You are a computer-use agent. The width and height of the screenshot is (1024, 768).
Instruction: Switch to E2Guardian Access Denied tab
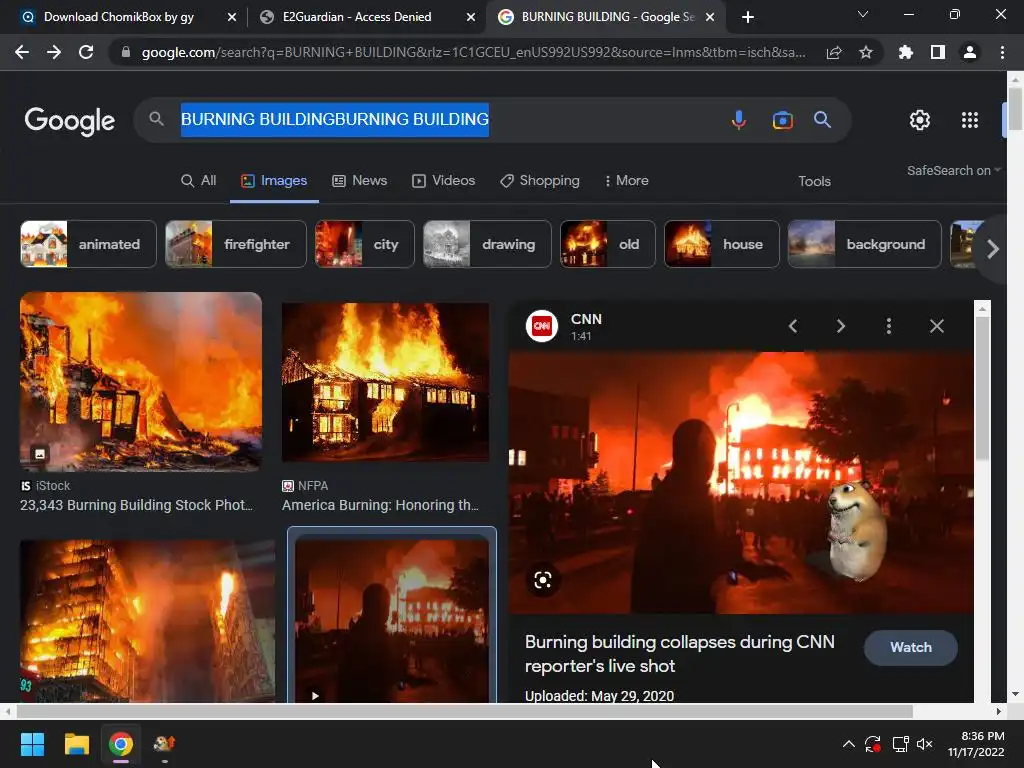pos(357,17)
